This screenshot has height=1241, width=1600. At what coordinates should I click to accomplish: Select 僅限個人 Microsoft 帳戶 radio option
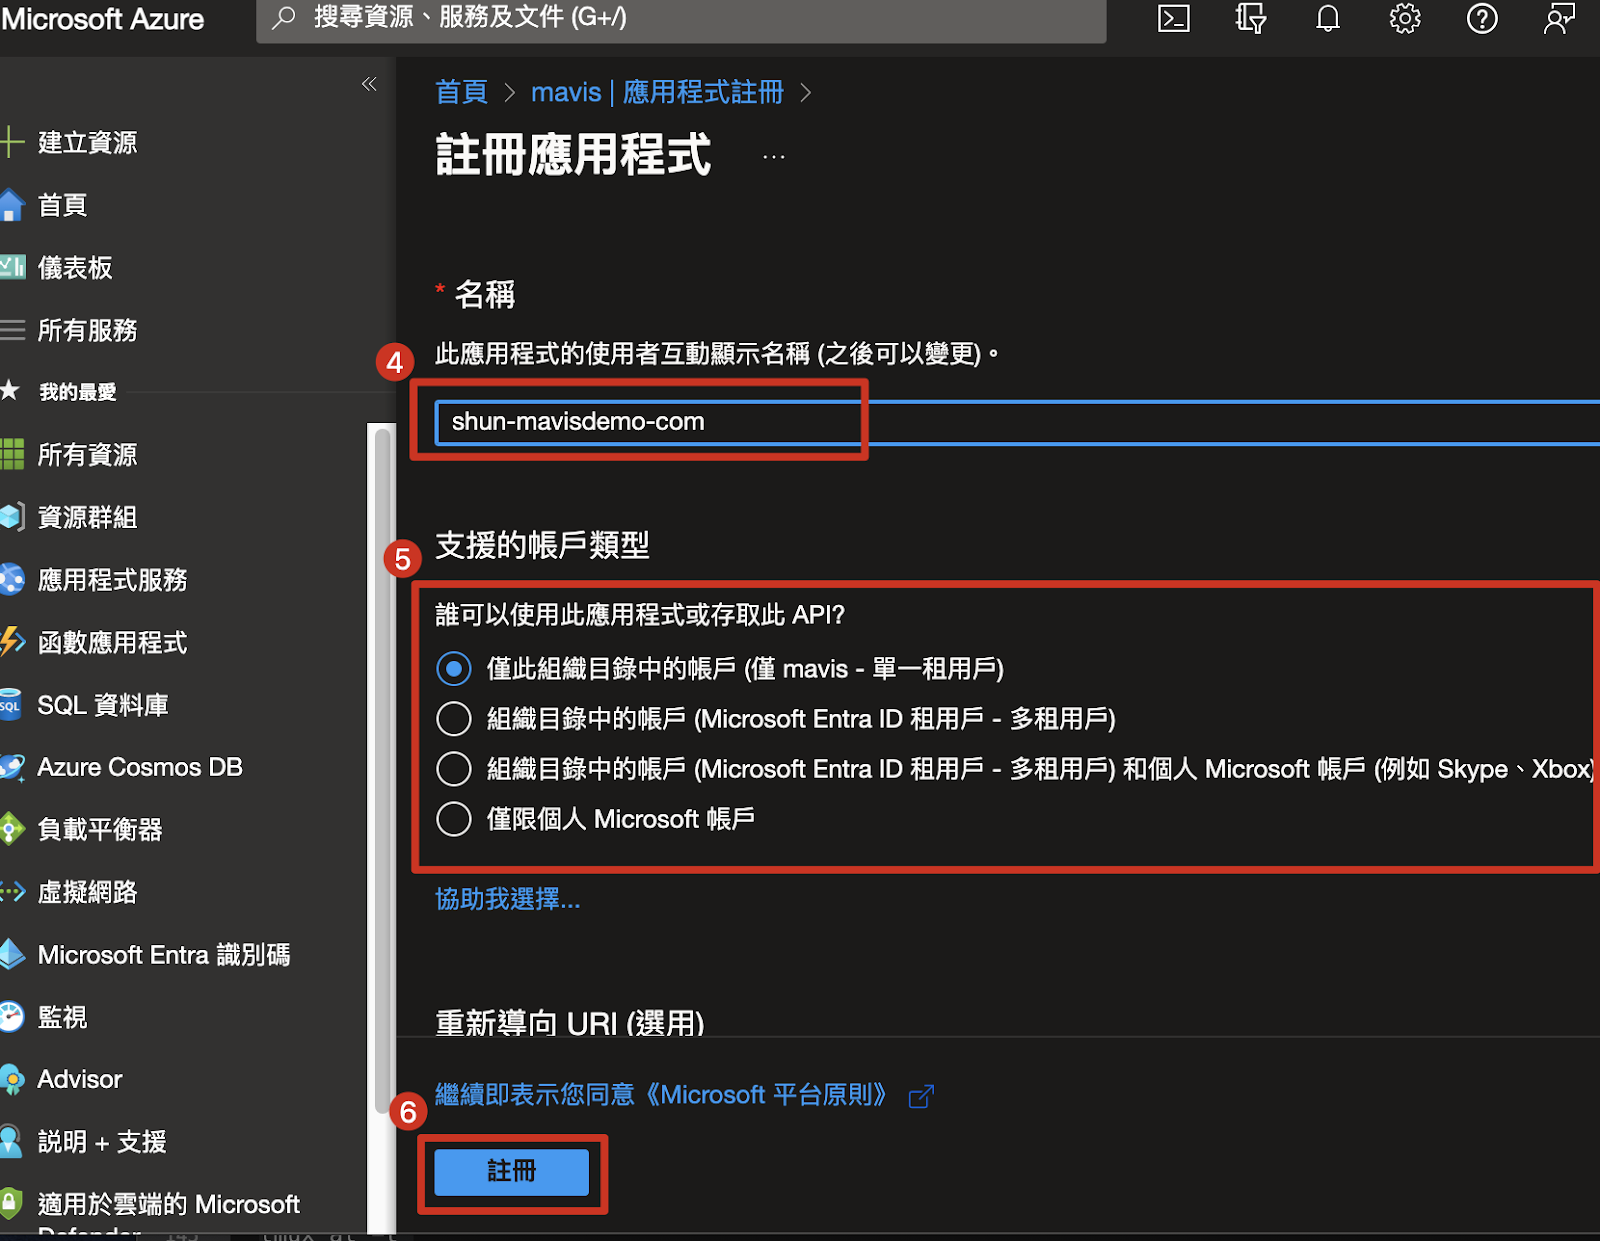pos(454,819)
